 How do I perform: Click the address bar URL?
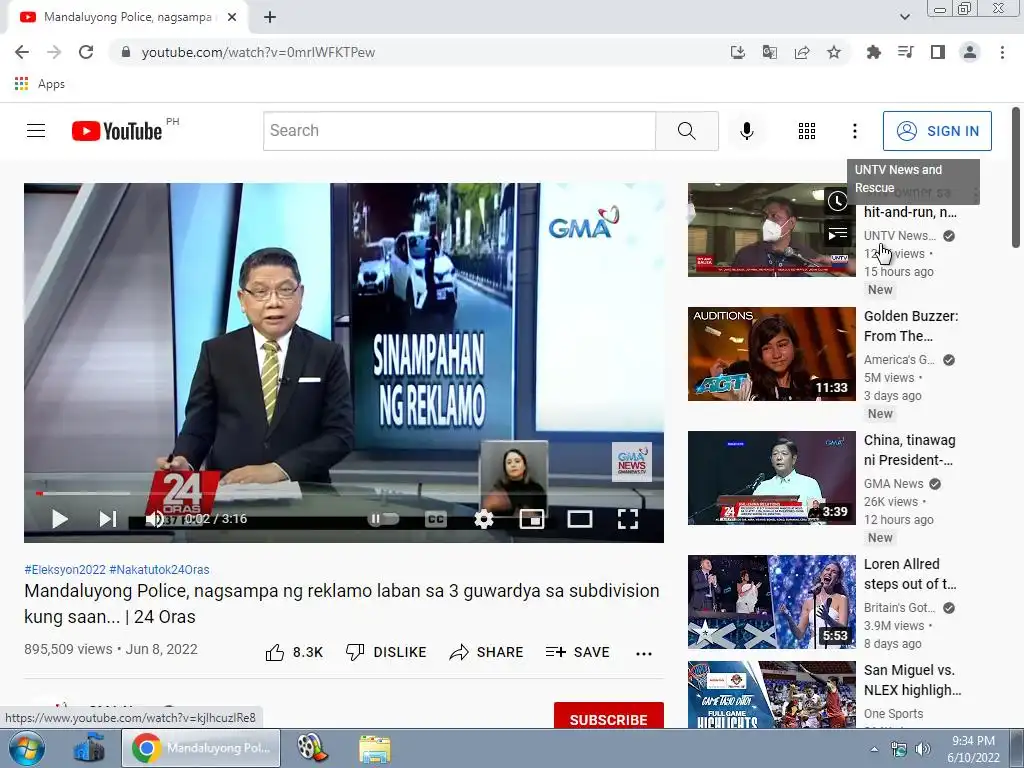[258, 52]
